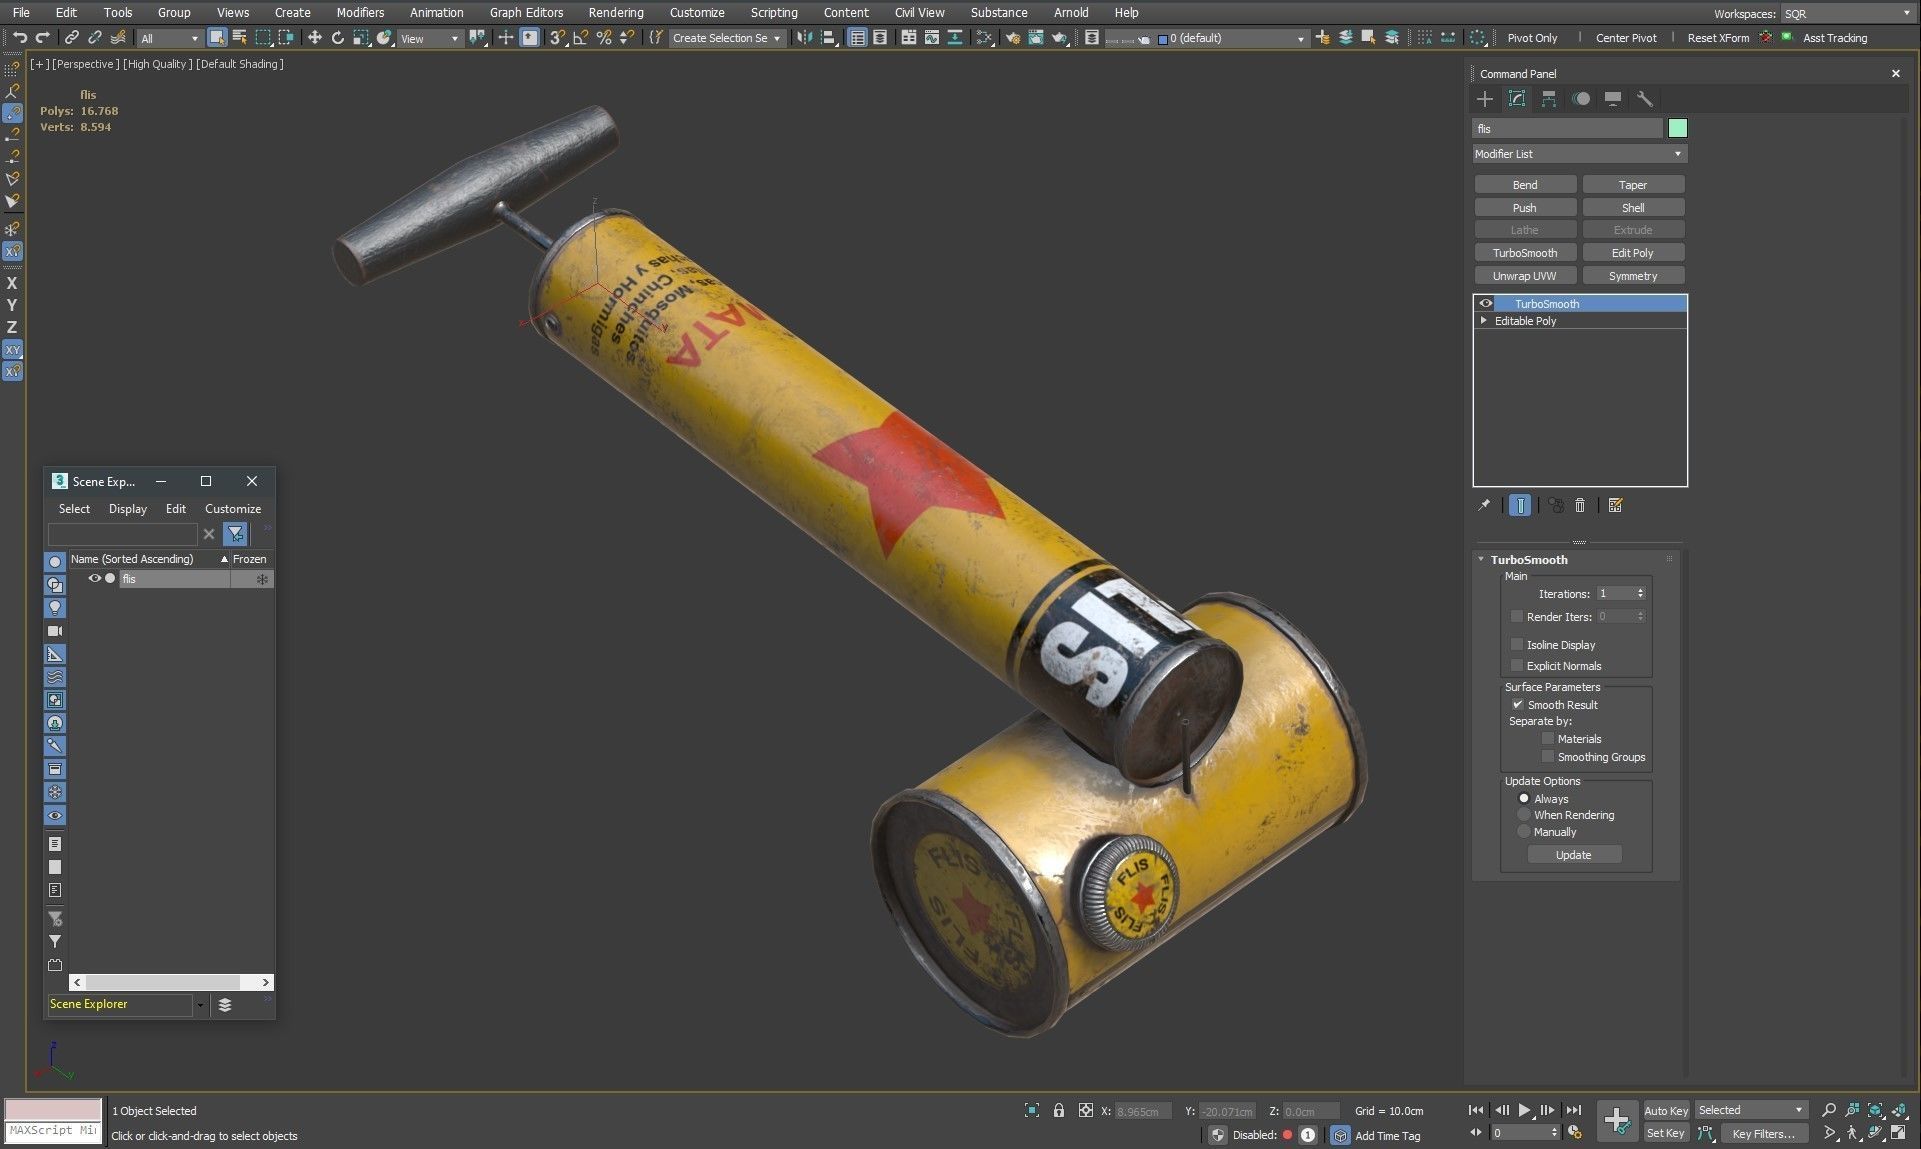Toggle TurboSmooth modifier eye visibility
Image resolution: width=1921 pixels, height=1149 pixels.
1486,304
